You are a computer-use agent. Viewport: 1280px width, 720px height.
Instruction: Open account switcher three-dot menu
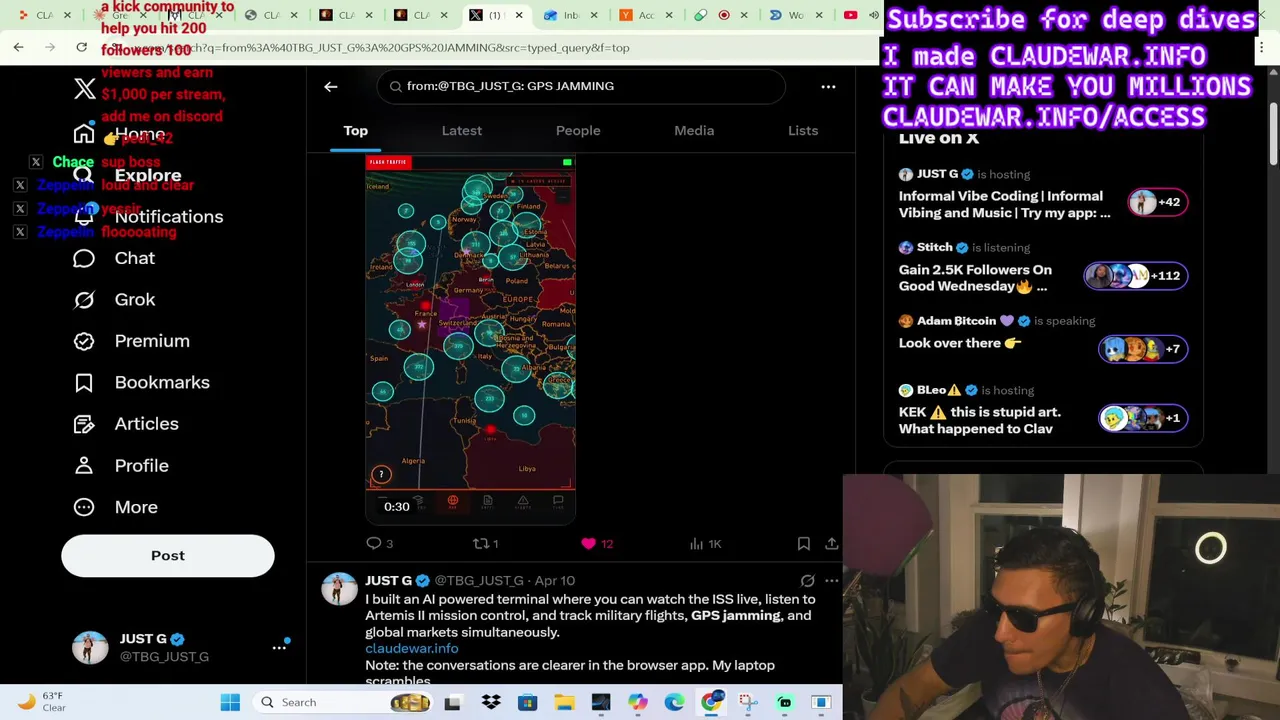click(x=279, y=648)
